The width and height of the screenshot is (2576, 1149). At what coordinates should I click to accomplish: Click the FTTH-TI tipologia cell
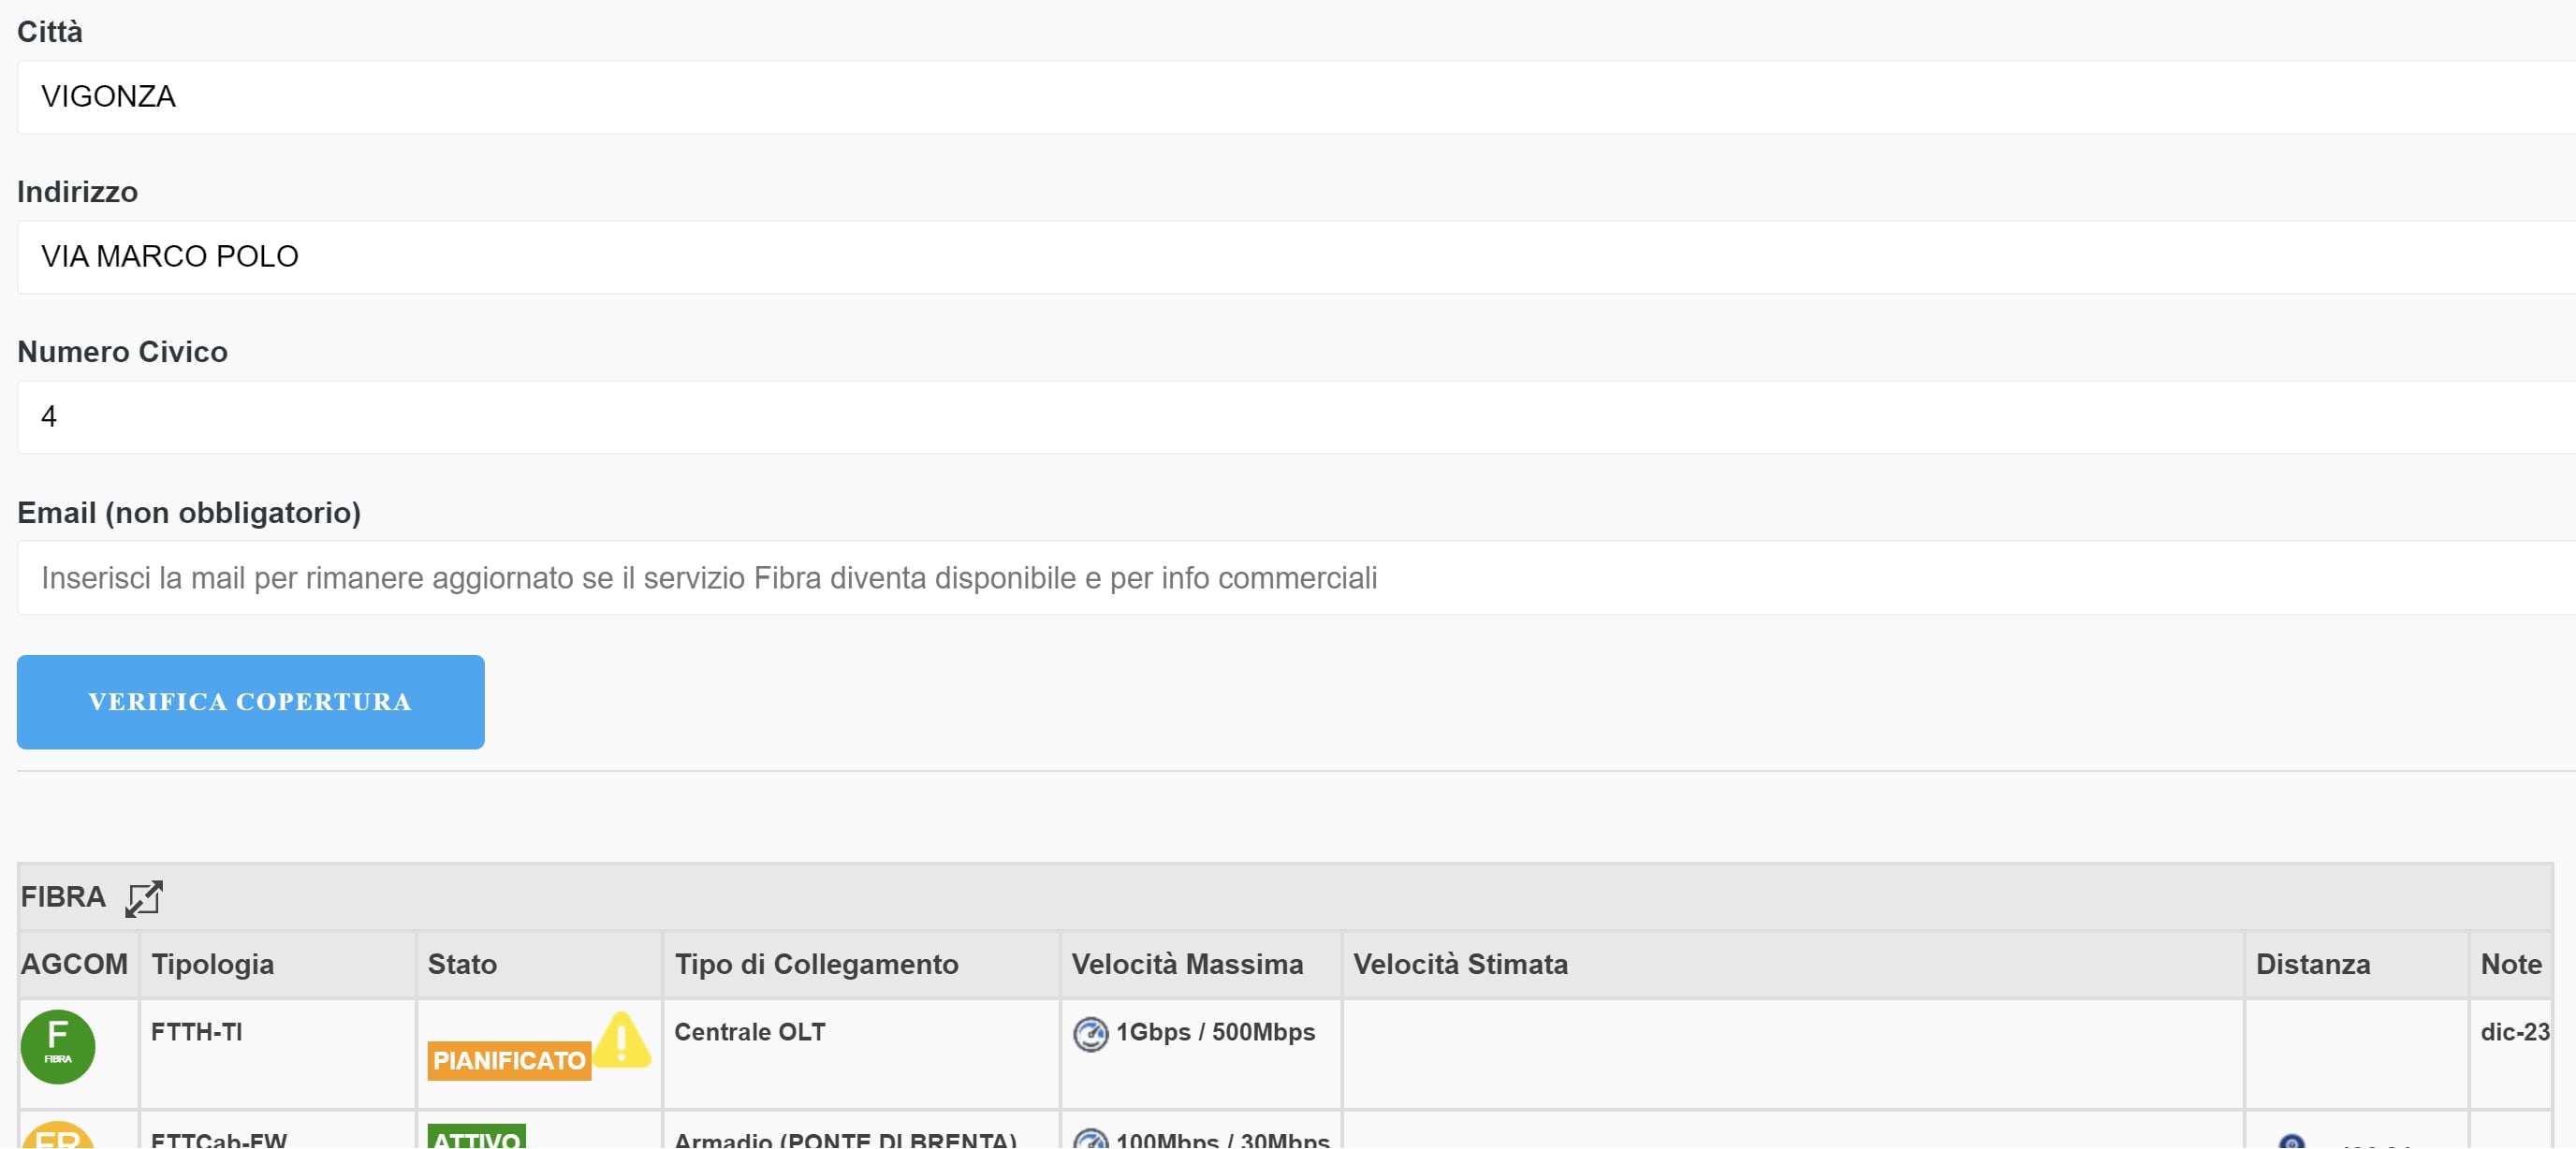point(197,1032)
